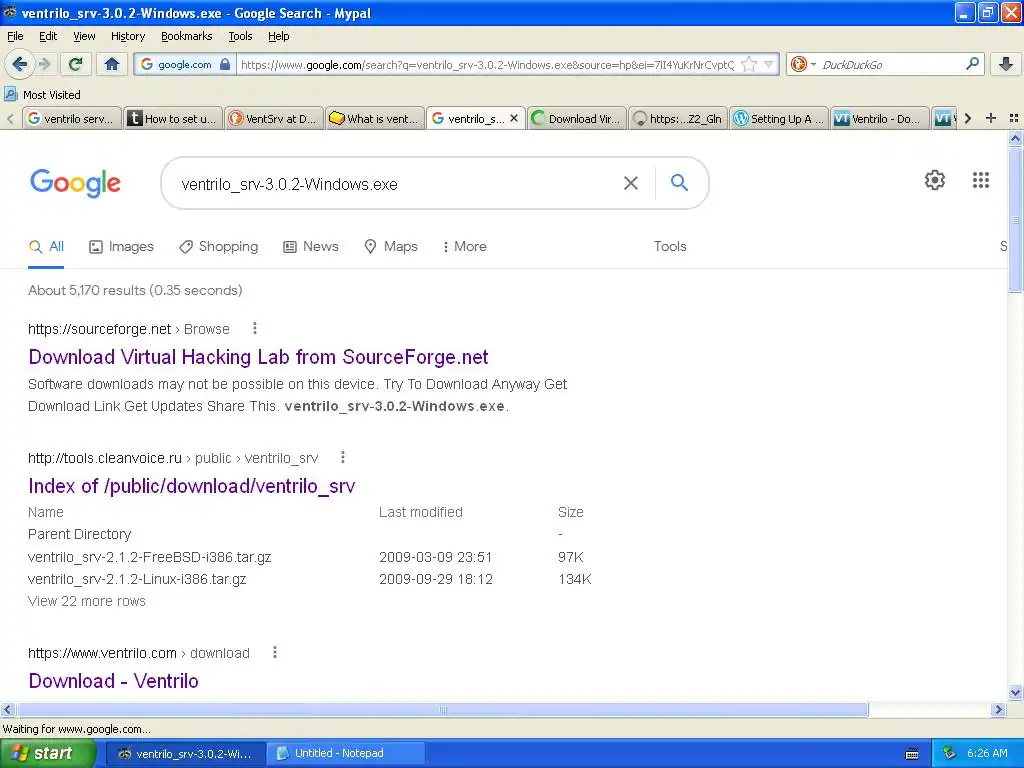Switch to the 'ventrilo serv...' tab
Screen dimensions: 1024x768
click(72, 118)
